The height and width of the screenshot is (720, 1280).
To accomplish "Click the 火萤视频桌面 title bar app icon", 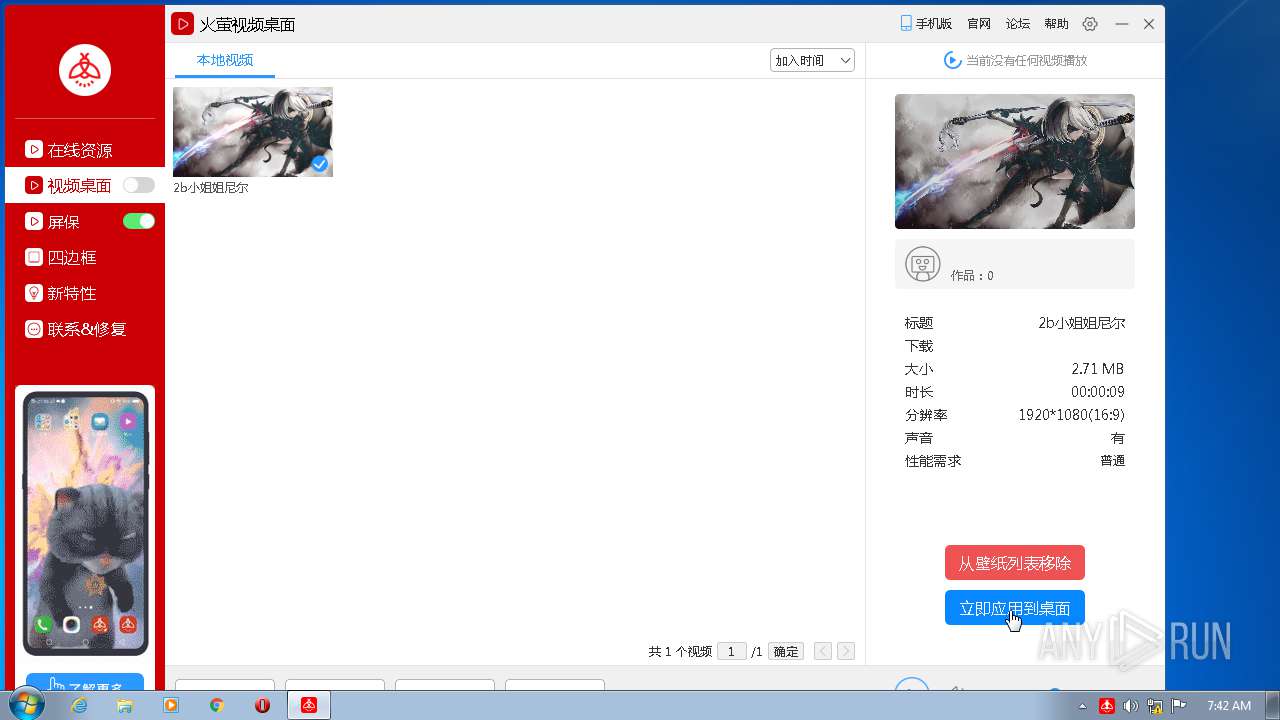I will coord(182,24).
